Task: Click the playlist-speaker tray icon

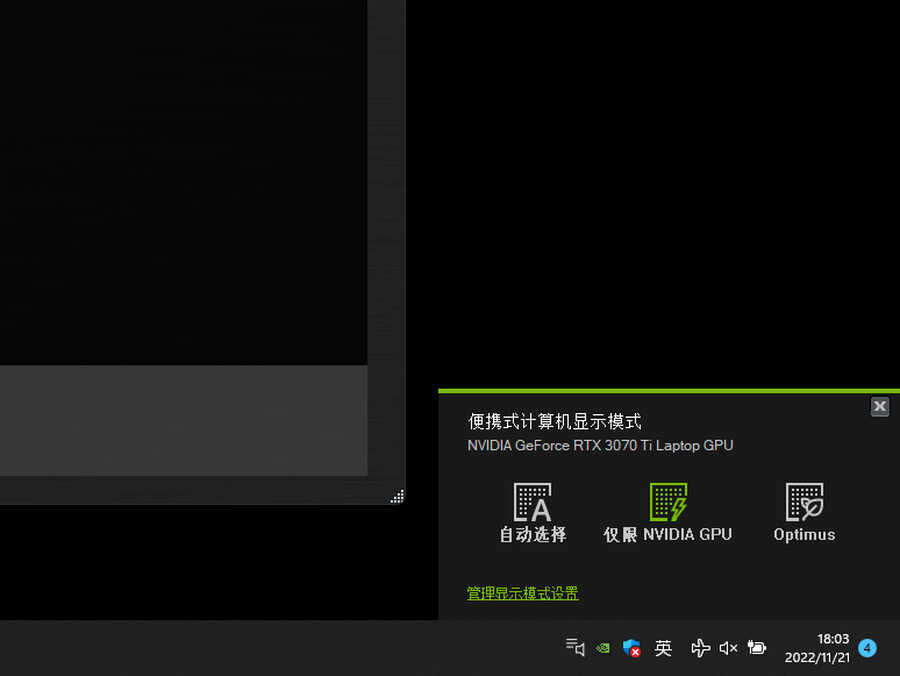Action: coord(575,648)
